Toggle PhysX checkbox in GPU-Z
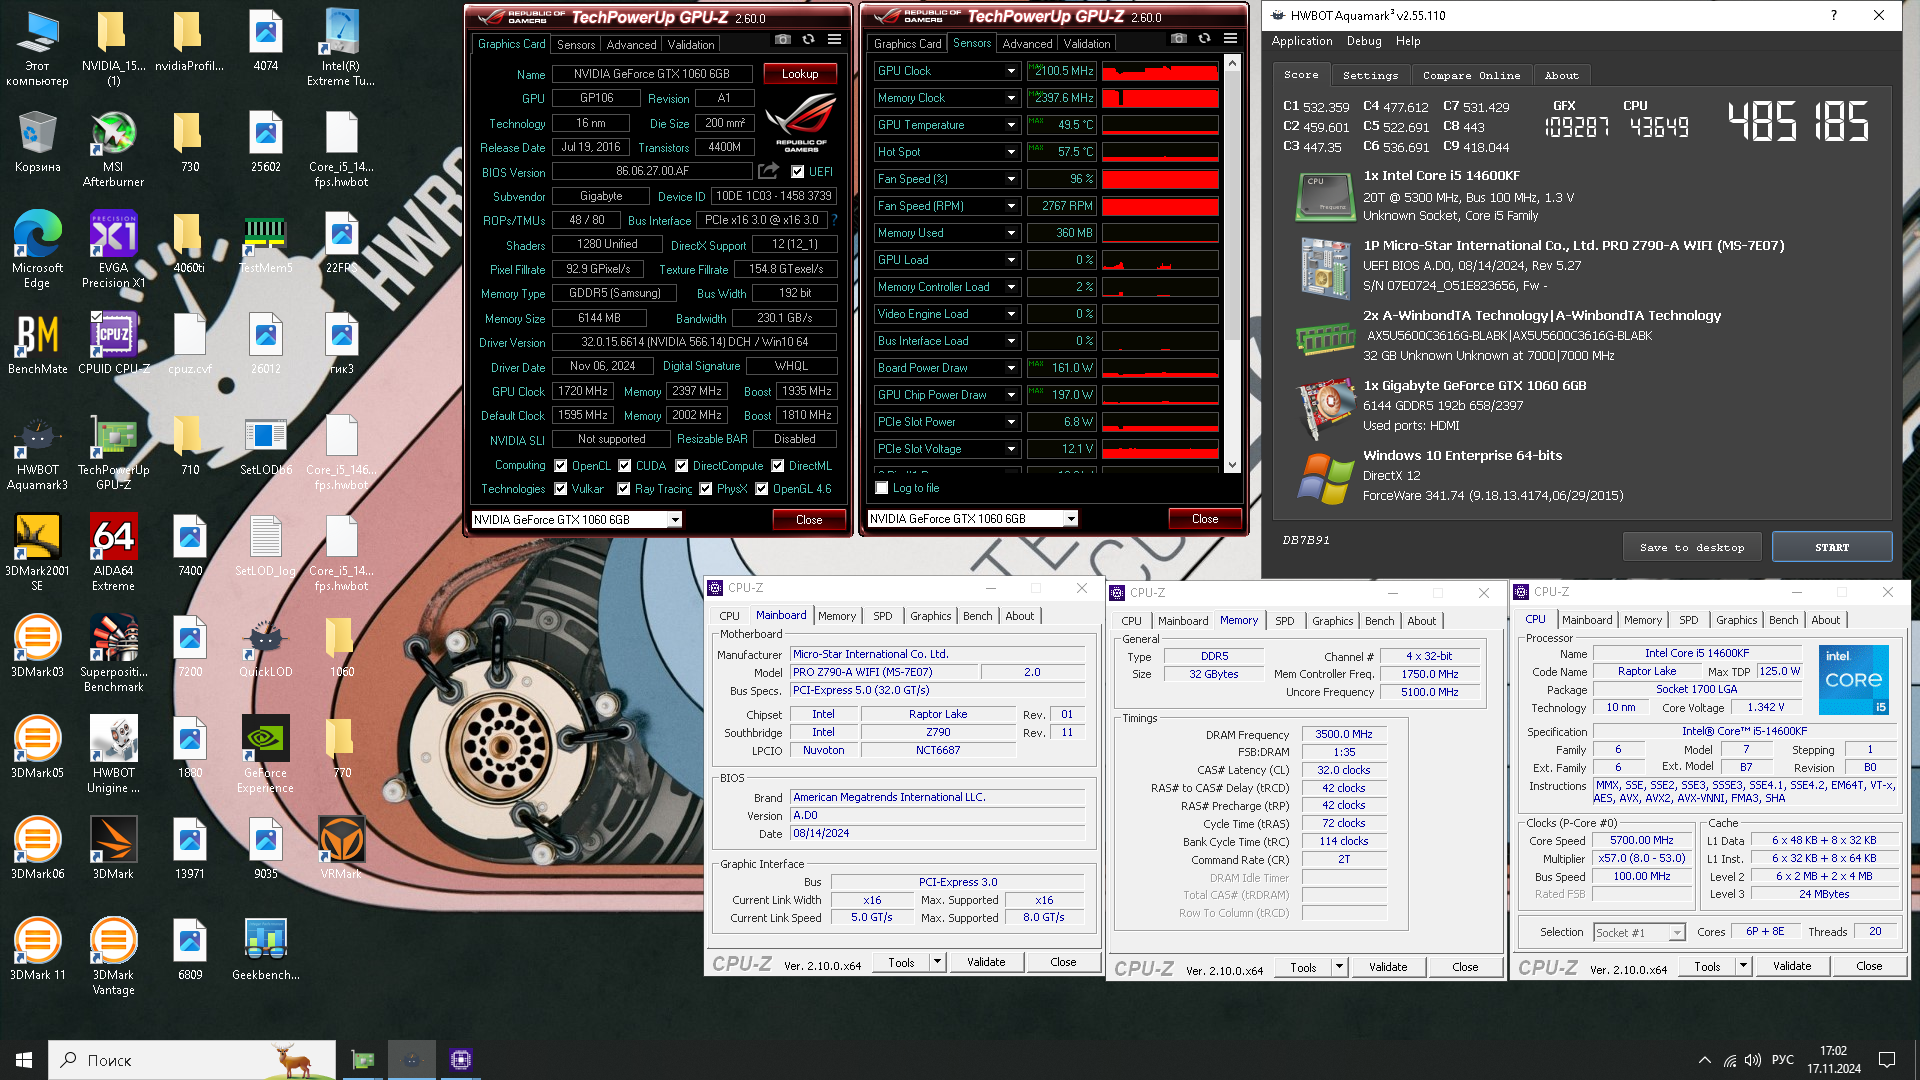 pyautogui.click(x=706, y=489)
